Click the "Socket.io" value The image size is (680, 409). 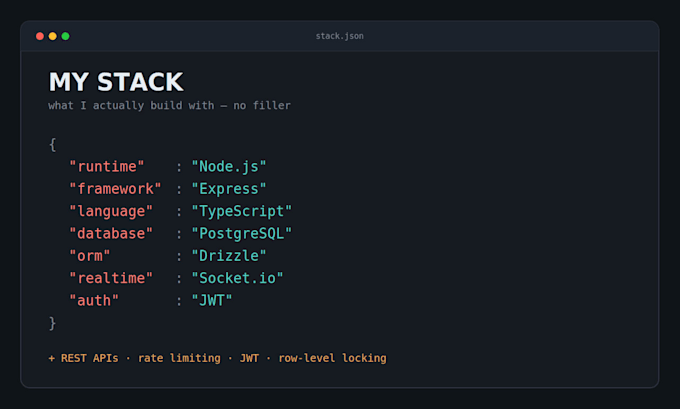tap(238, 278)
